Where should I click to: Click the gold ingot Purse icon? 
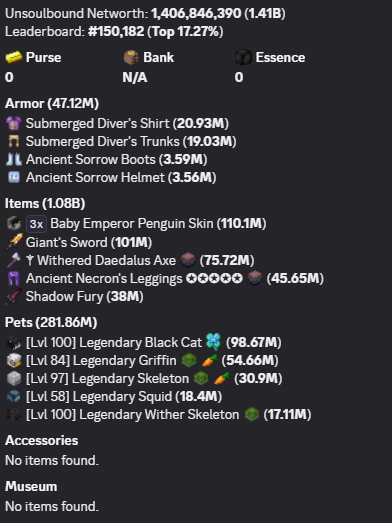pyautogui.click(x=14, y=57)
